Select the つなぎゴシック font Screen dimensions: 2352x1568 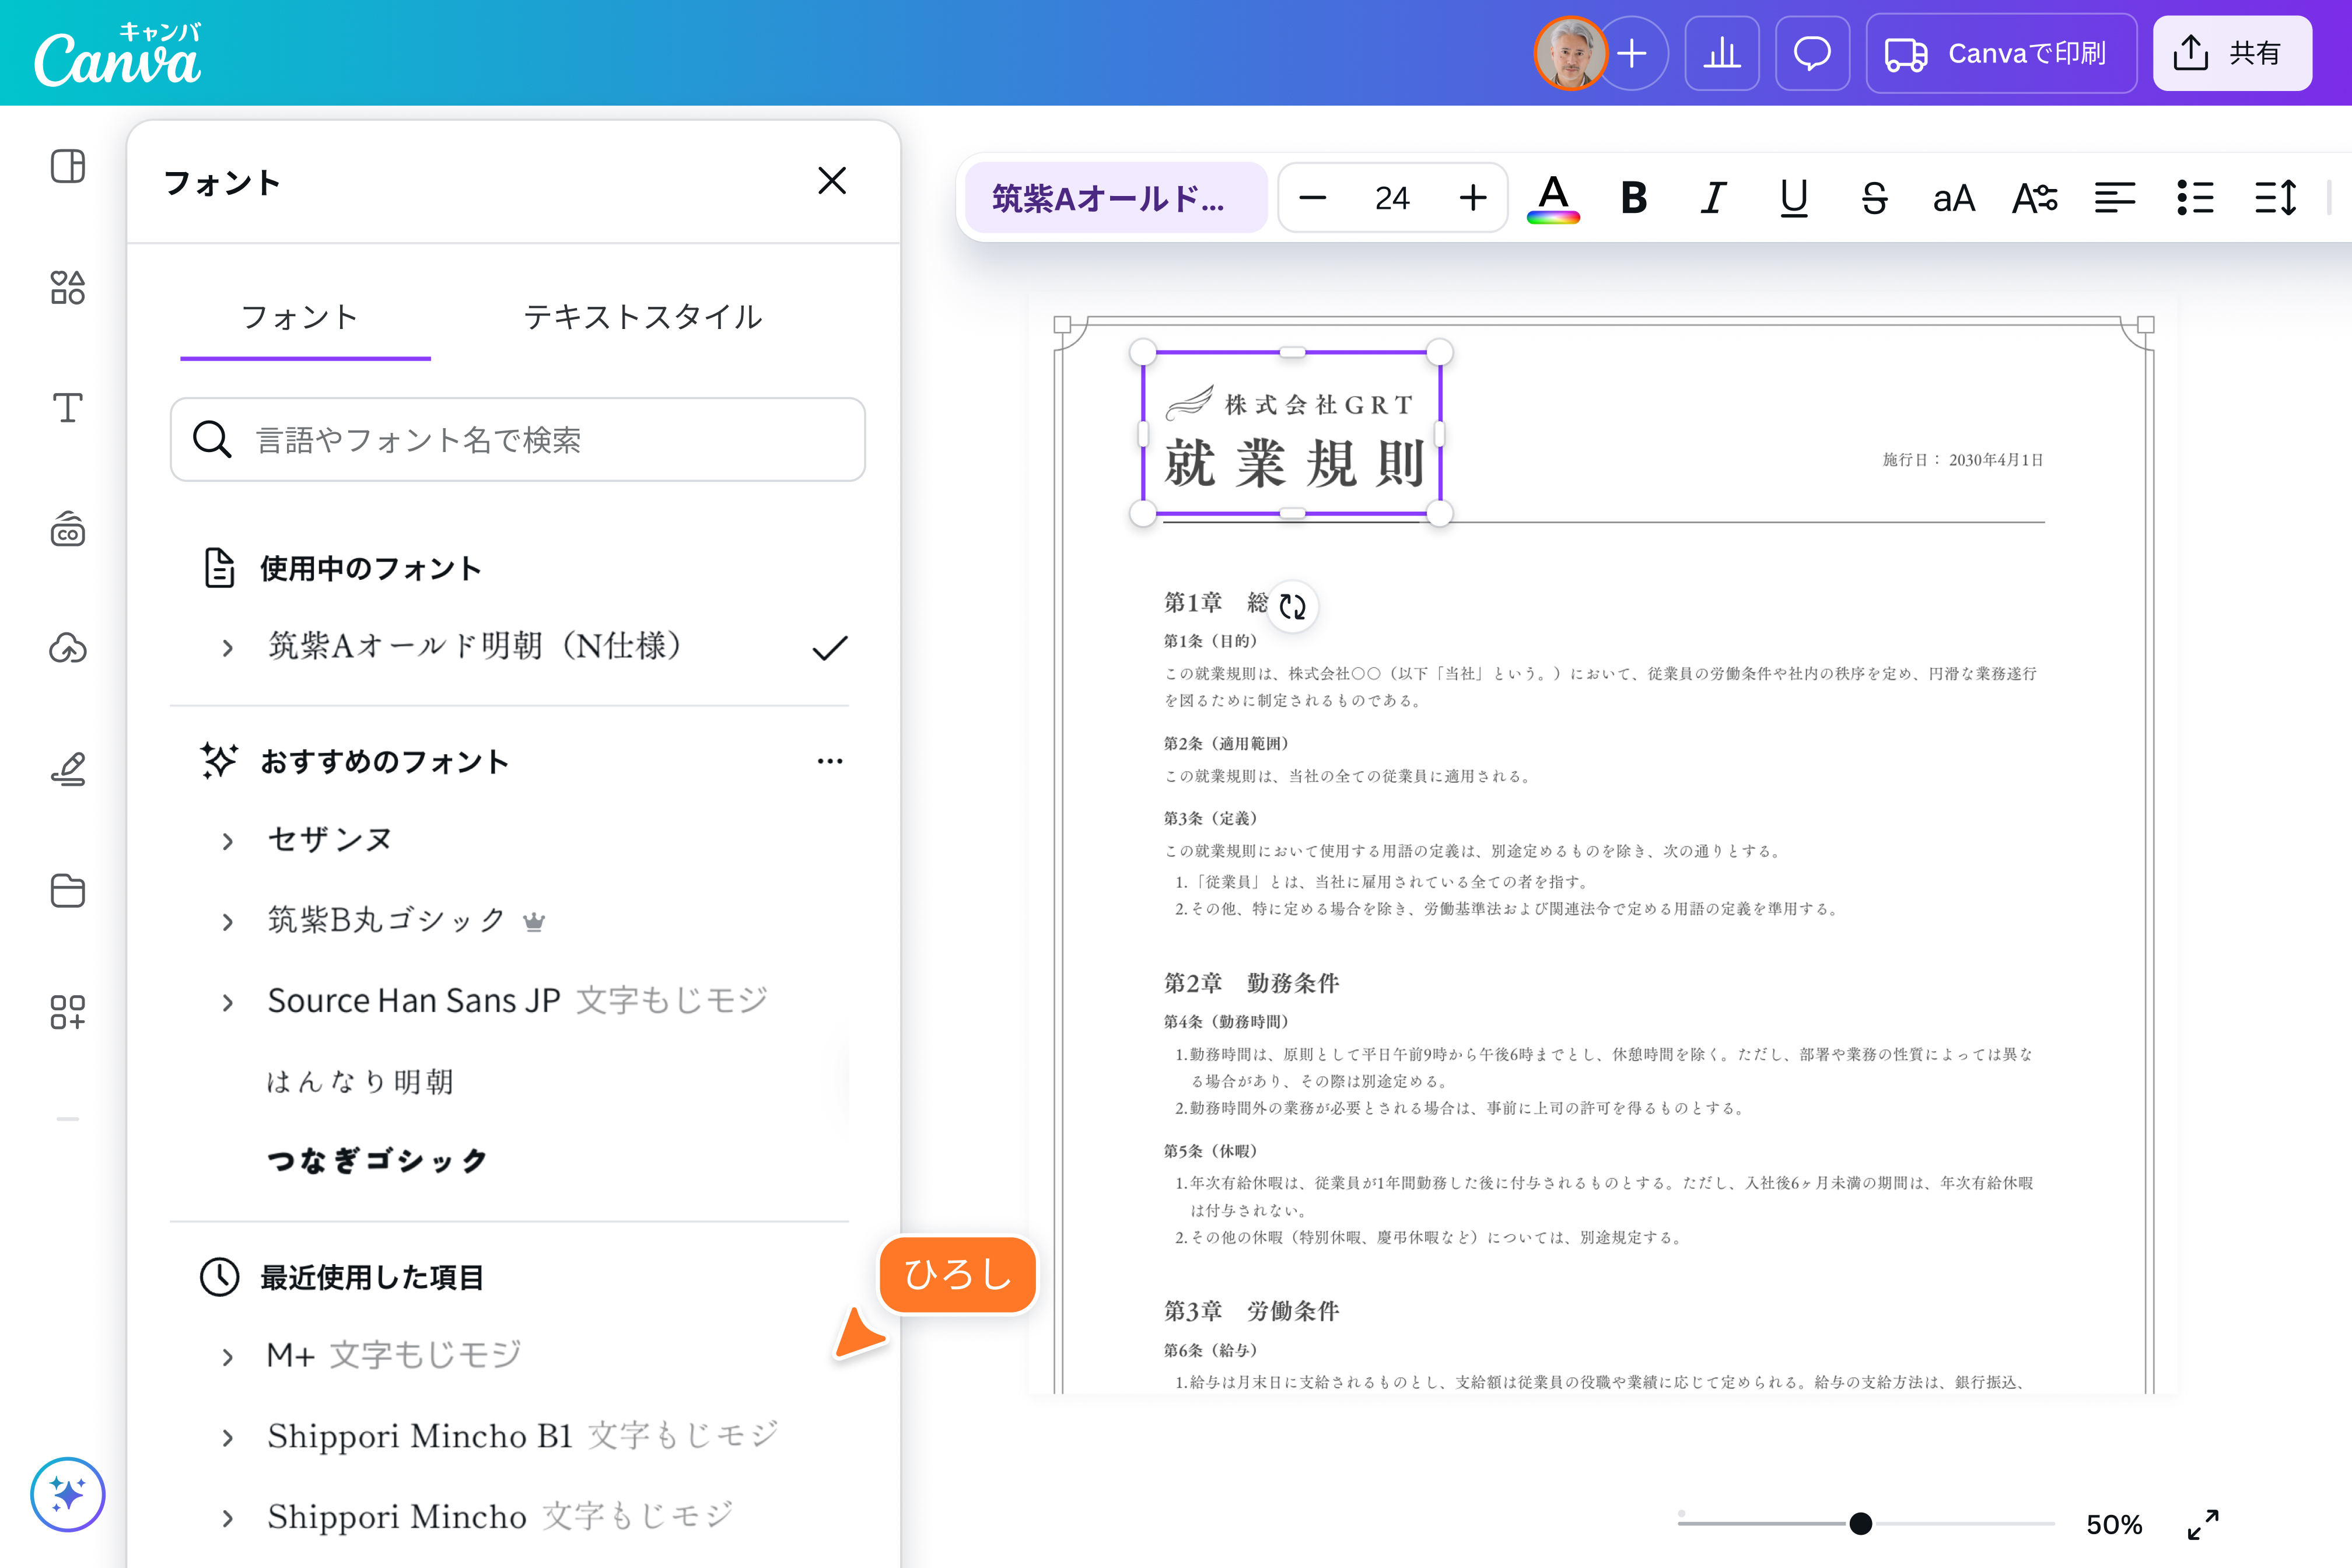(x=377, y=1161)
